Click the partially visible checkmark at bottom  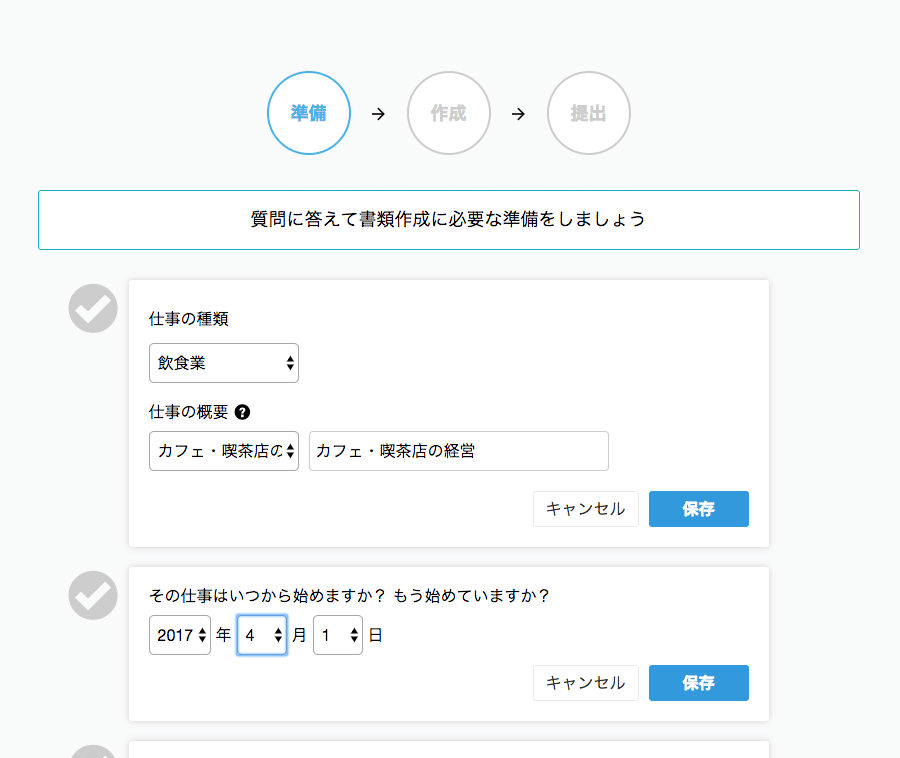(93, 752)
